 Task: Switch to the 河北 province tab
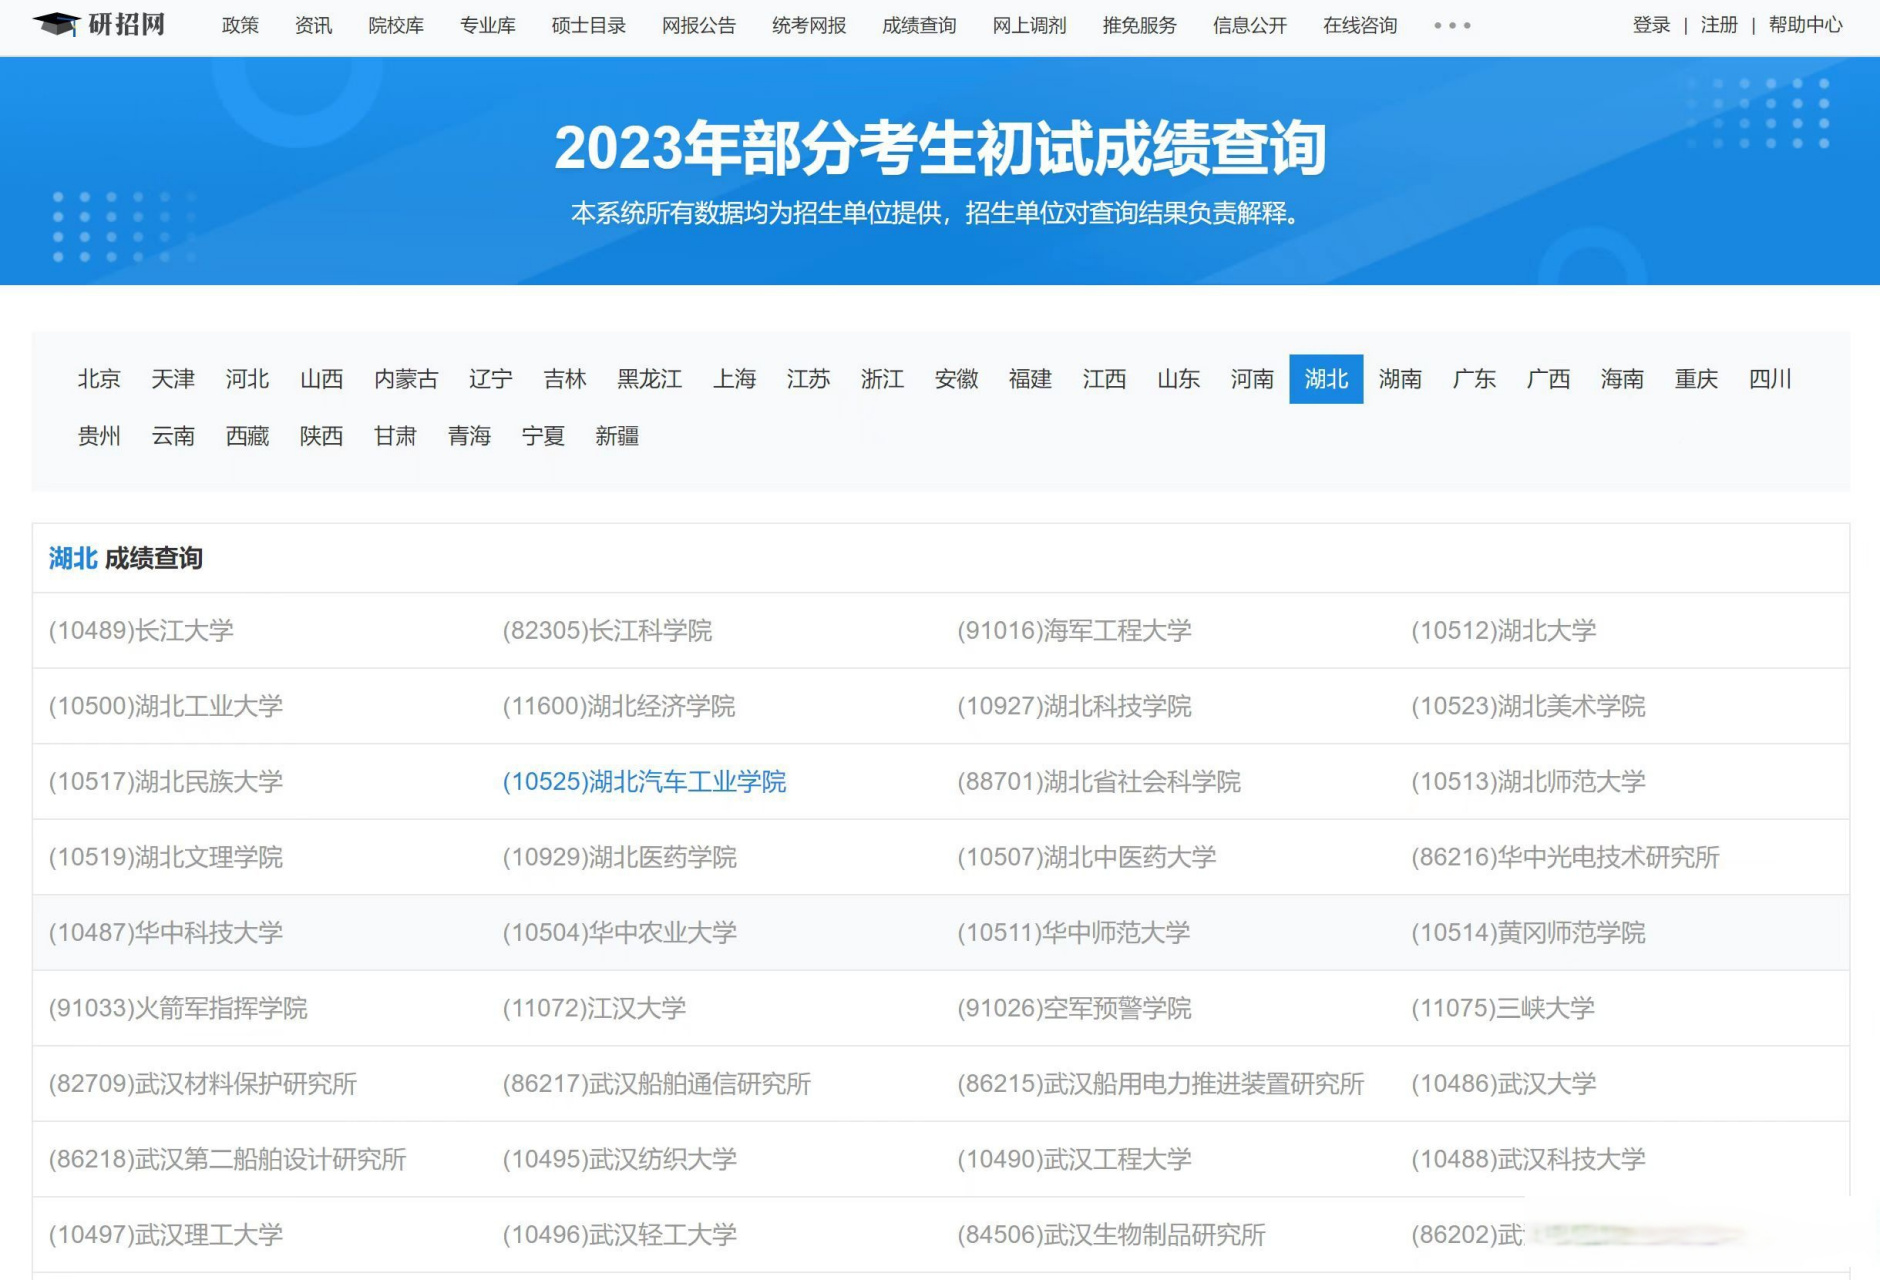point(247,379)
